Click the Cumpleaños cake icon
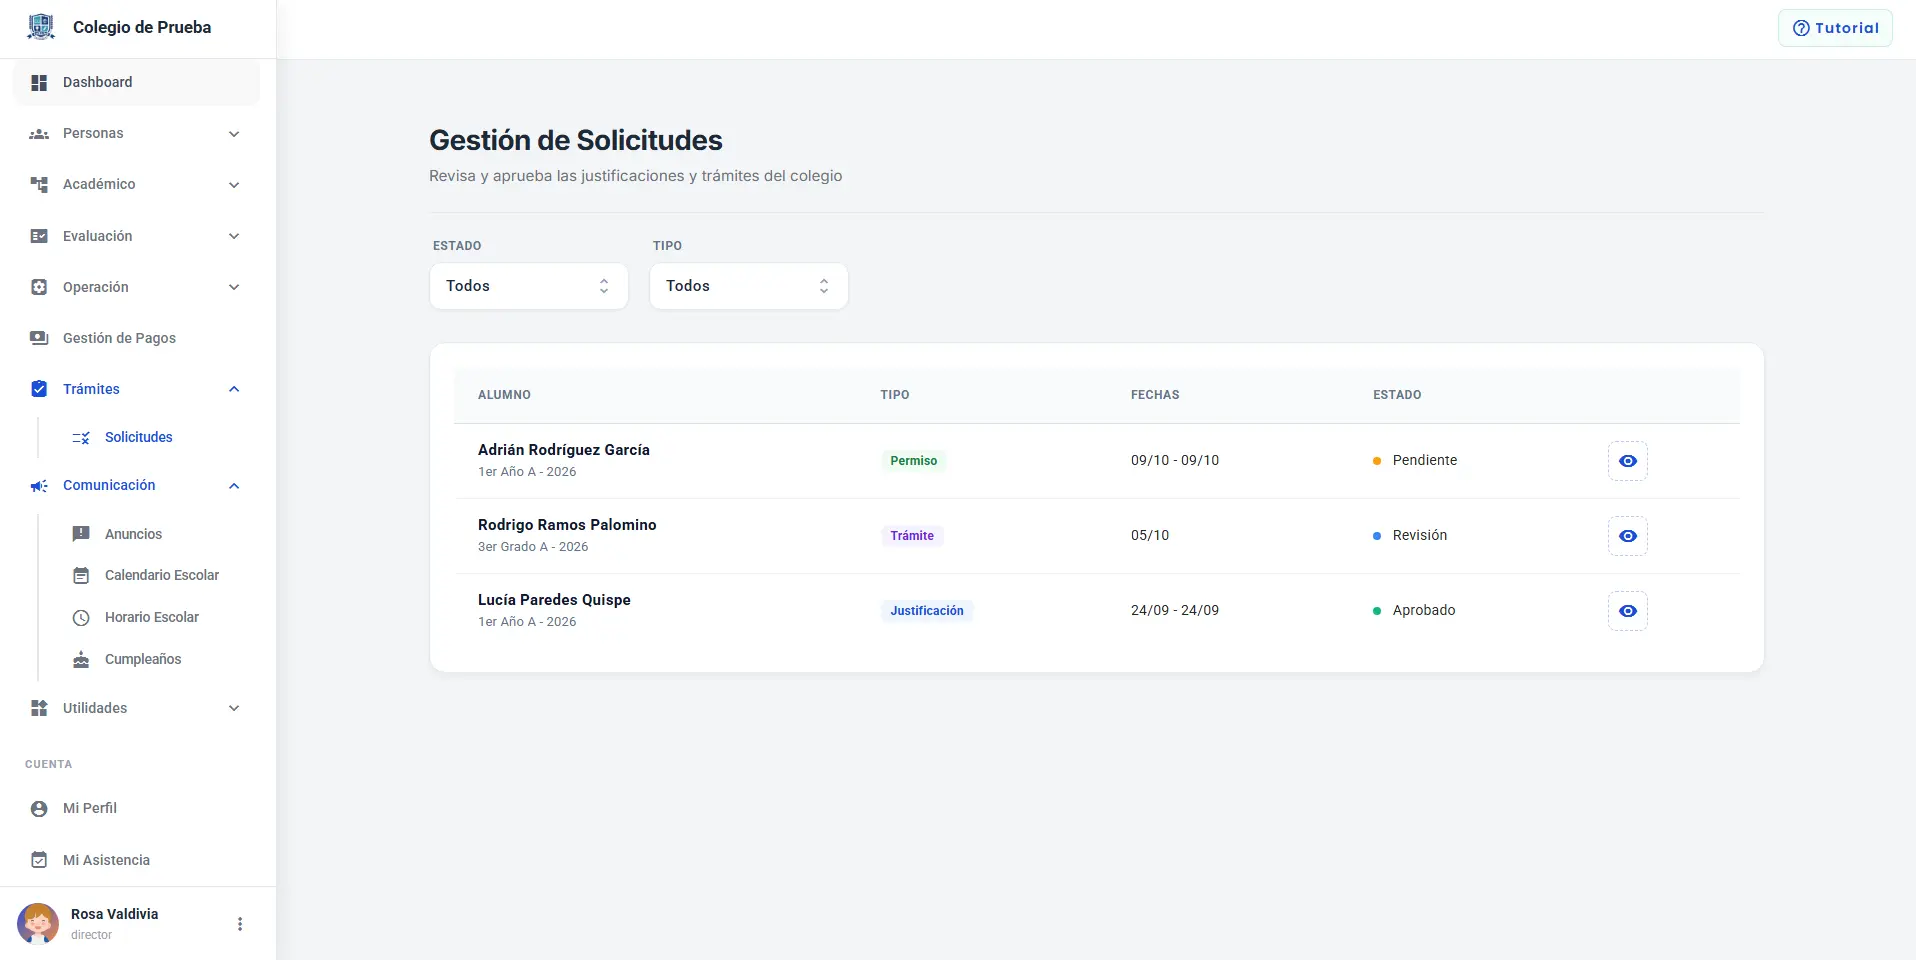This screenshot has width=1916, height=960. (x=81, y=659)
